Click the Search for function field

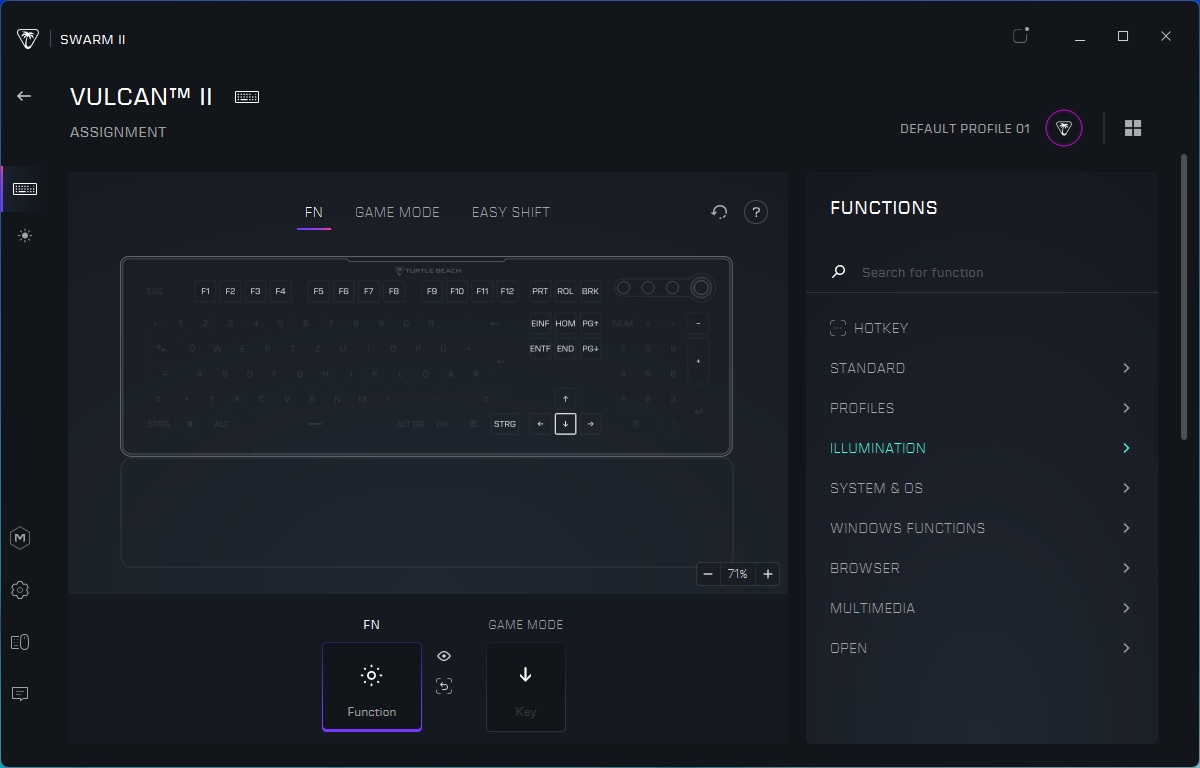click(982, 272)
